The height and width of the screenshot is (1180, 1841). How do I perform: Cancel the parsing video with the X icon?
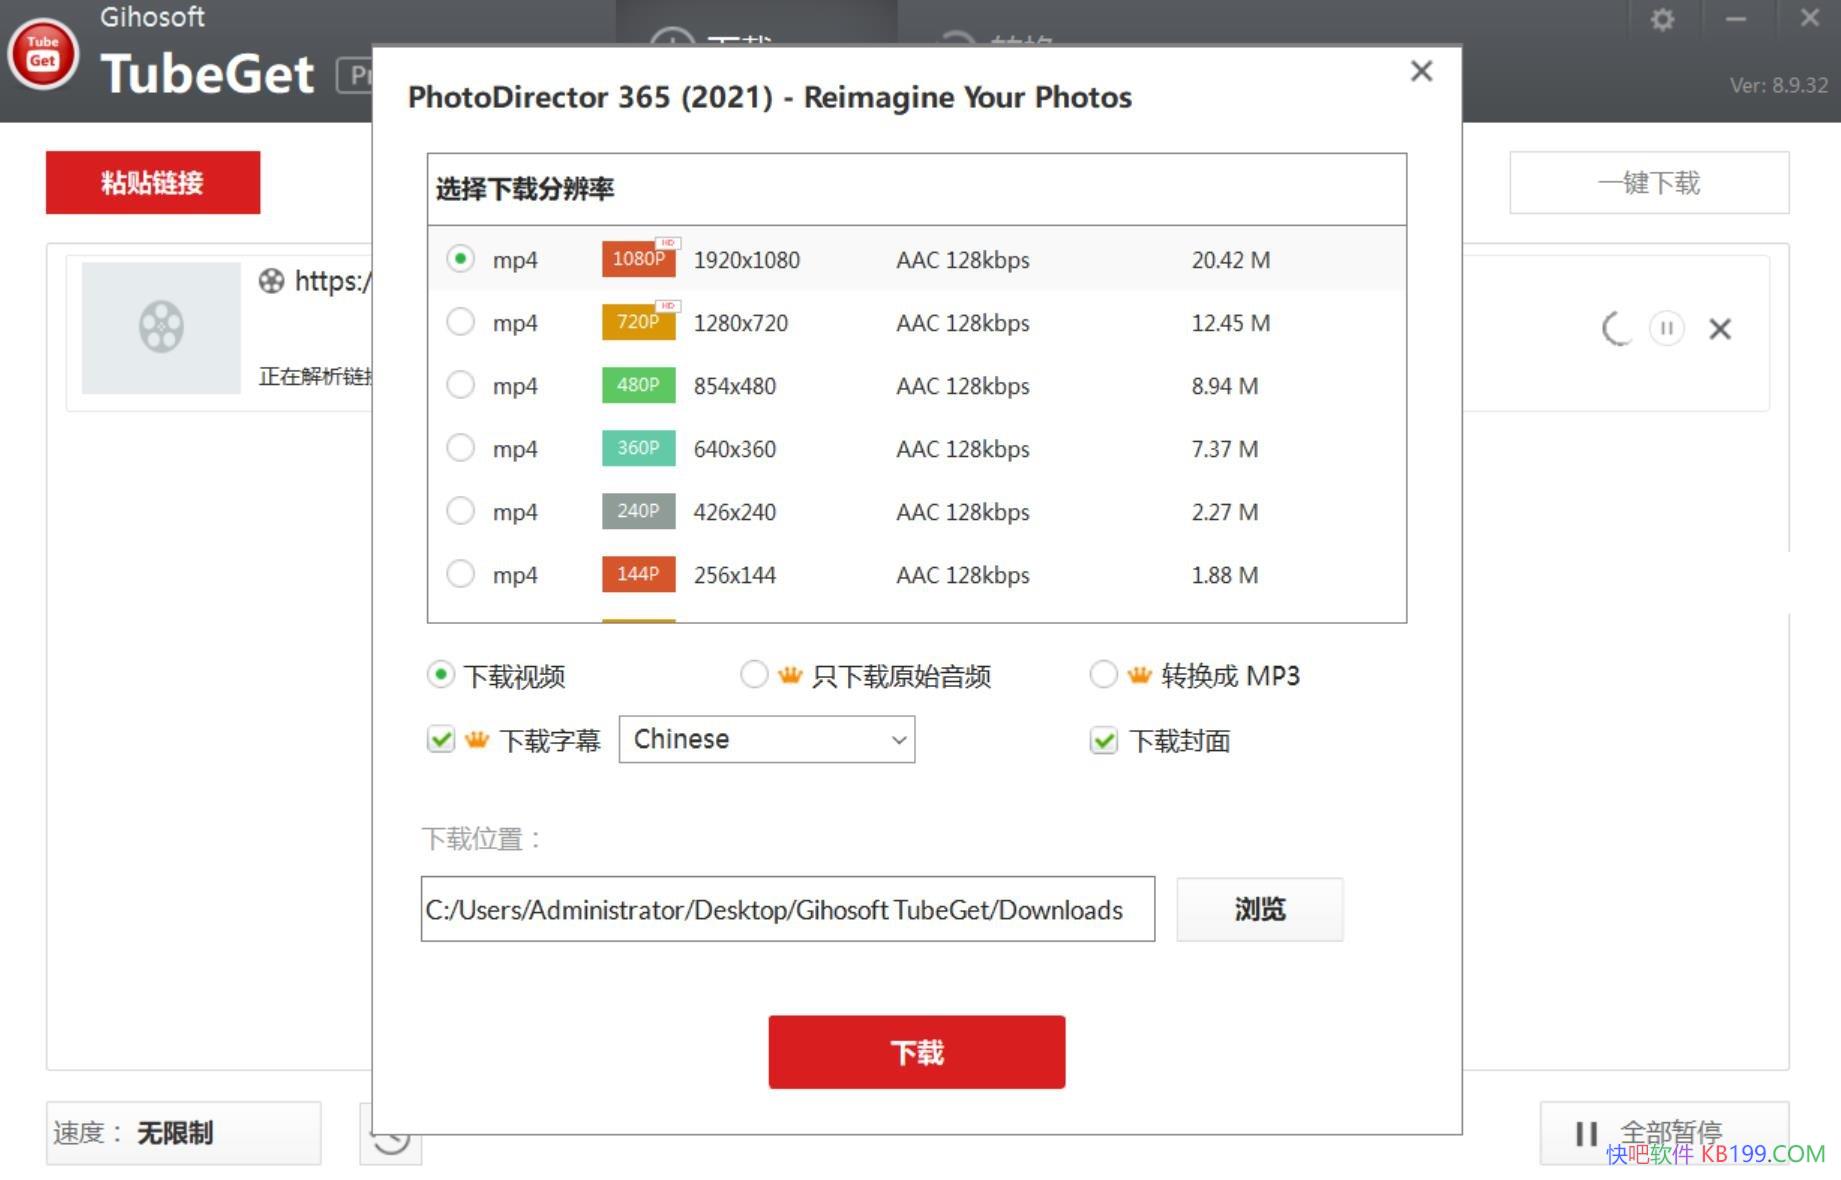tap(1720, 328)
